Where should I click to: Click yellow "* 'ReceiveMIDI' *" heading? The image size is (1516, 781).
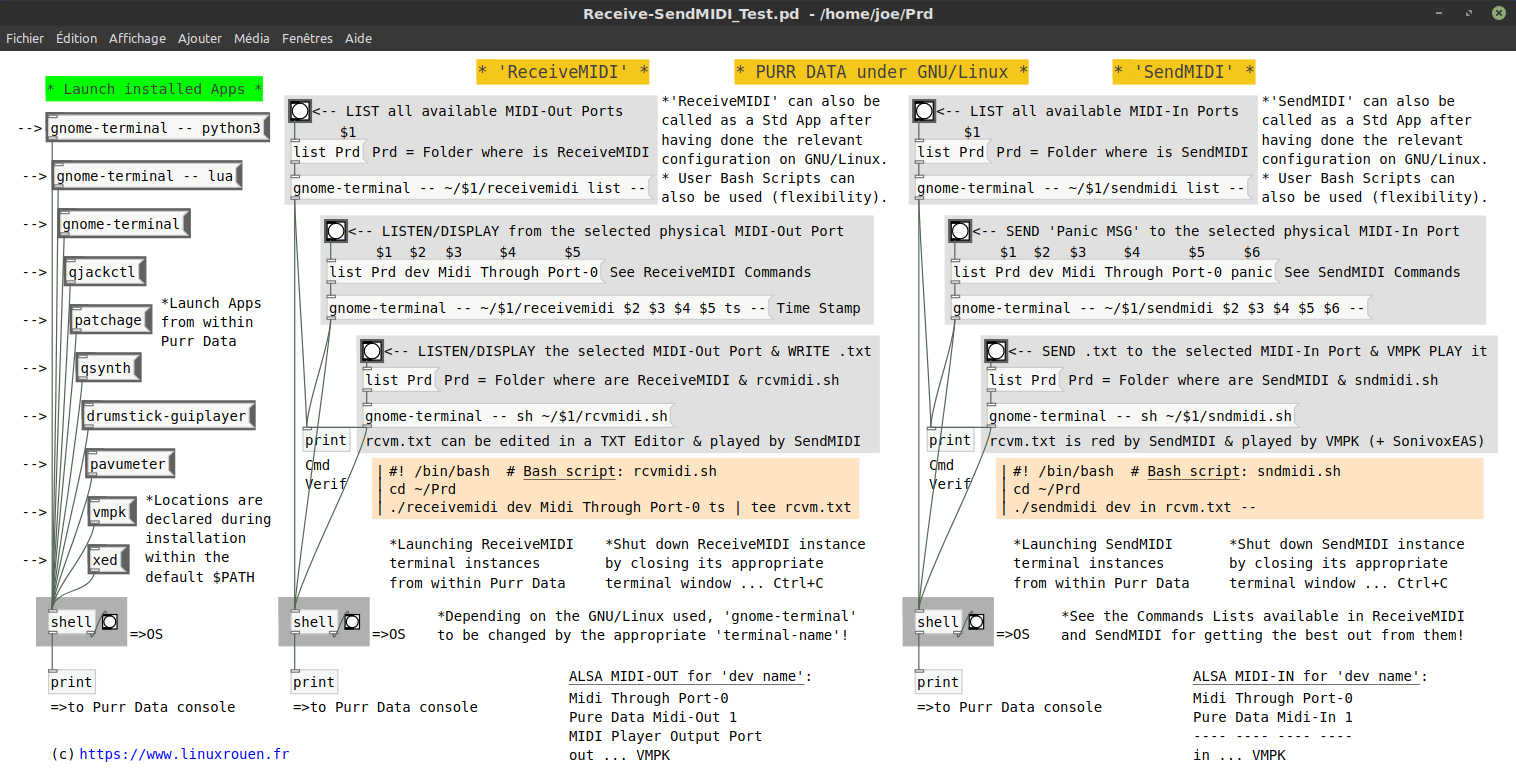click(x=563, y=72)
